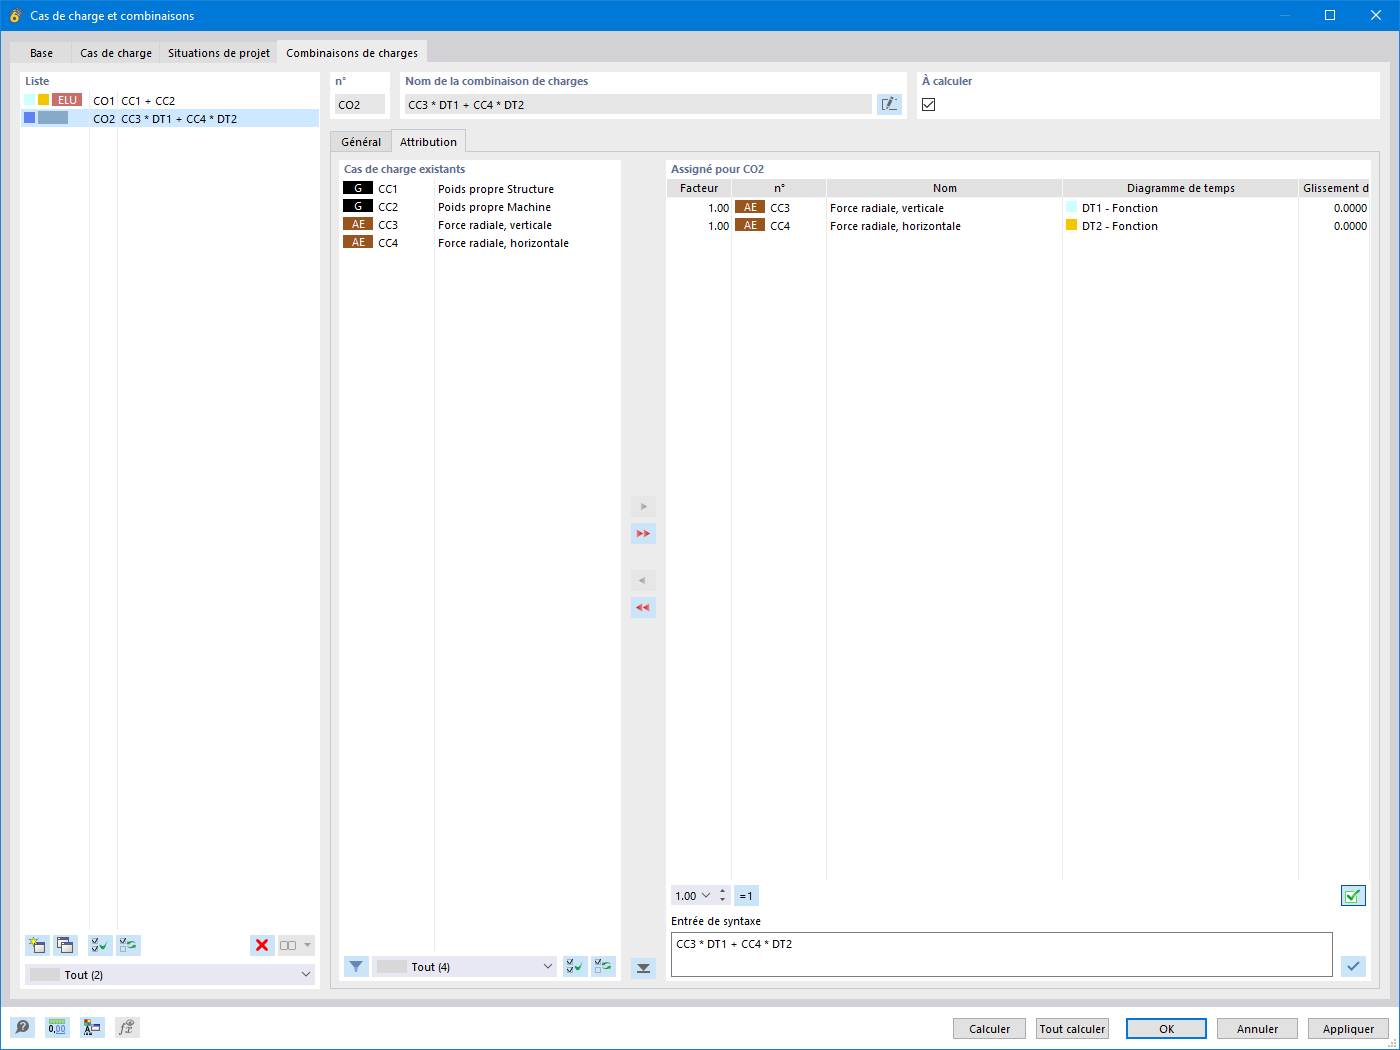Viewport: 1400px width, 1050px height.
Task: Switch to the Situations de projet tab
Action: pos(219,53)
